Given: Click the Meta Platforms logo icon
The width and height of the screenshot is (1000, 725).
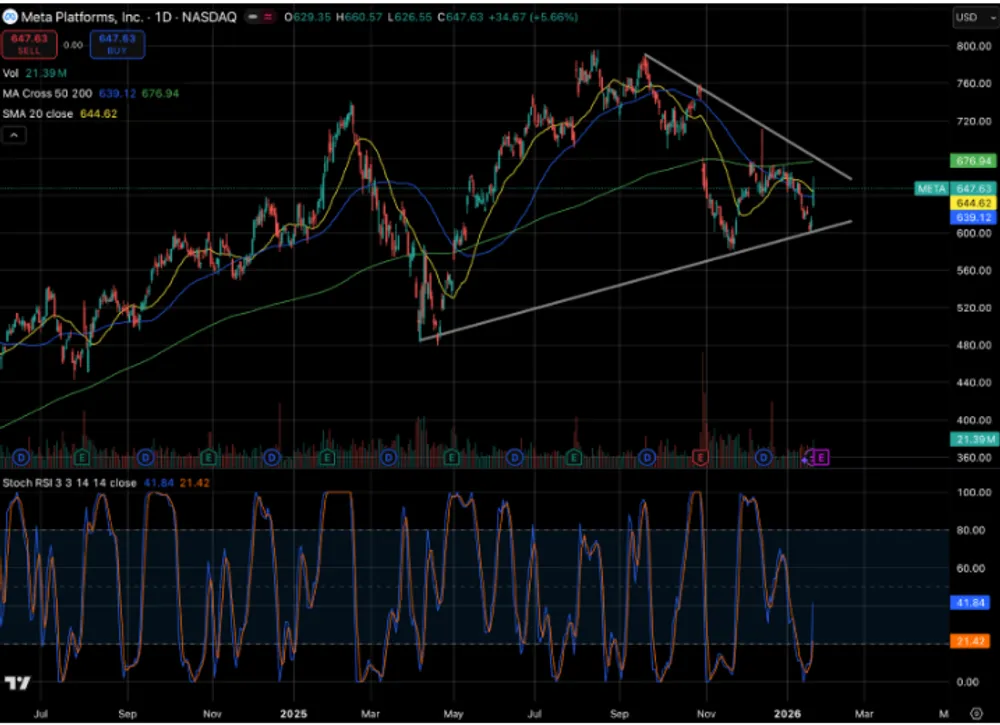Looking at the screenshot, I should (11, 17).
